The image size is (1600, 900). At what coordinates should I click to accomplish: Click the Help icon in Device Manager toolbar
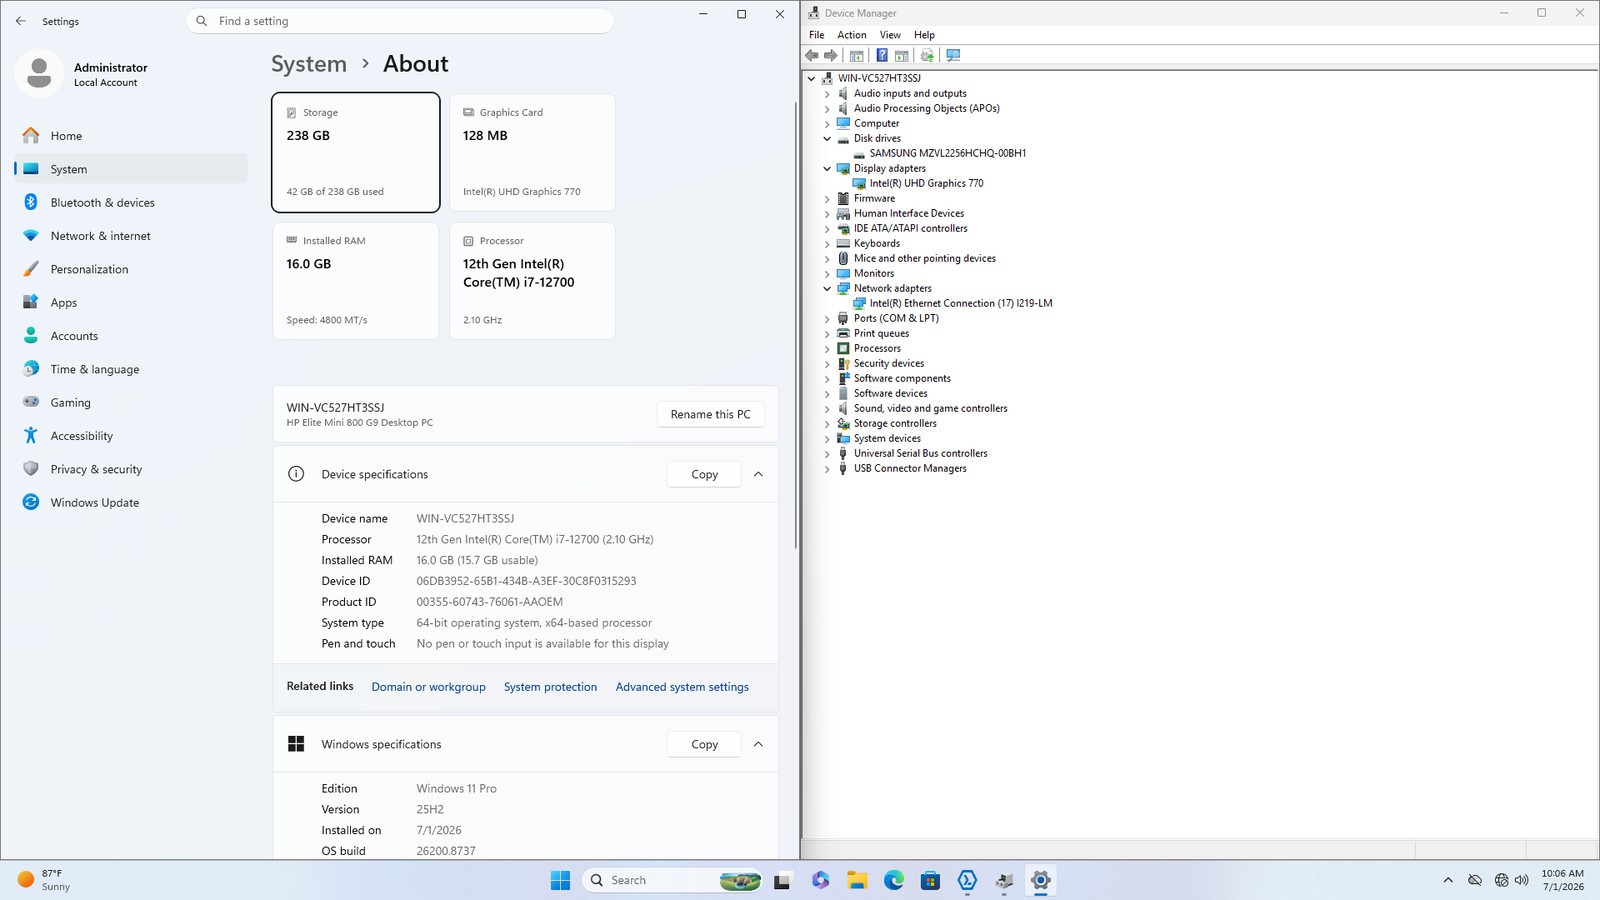881,55
